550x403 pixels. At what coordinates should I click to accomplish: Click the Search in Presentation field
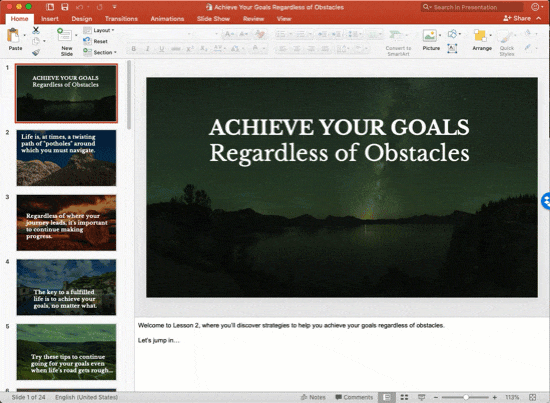pos(472,7)
